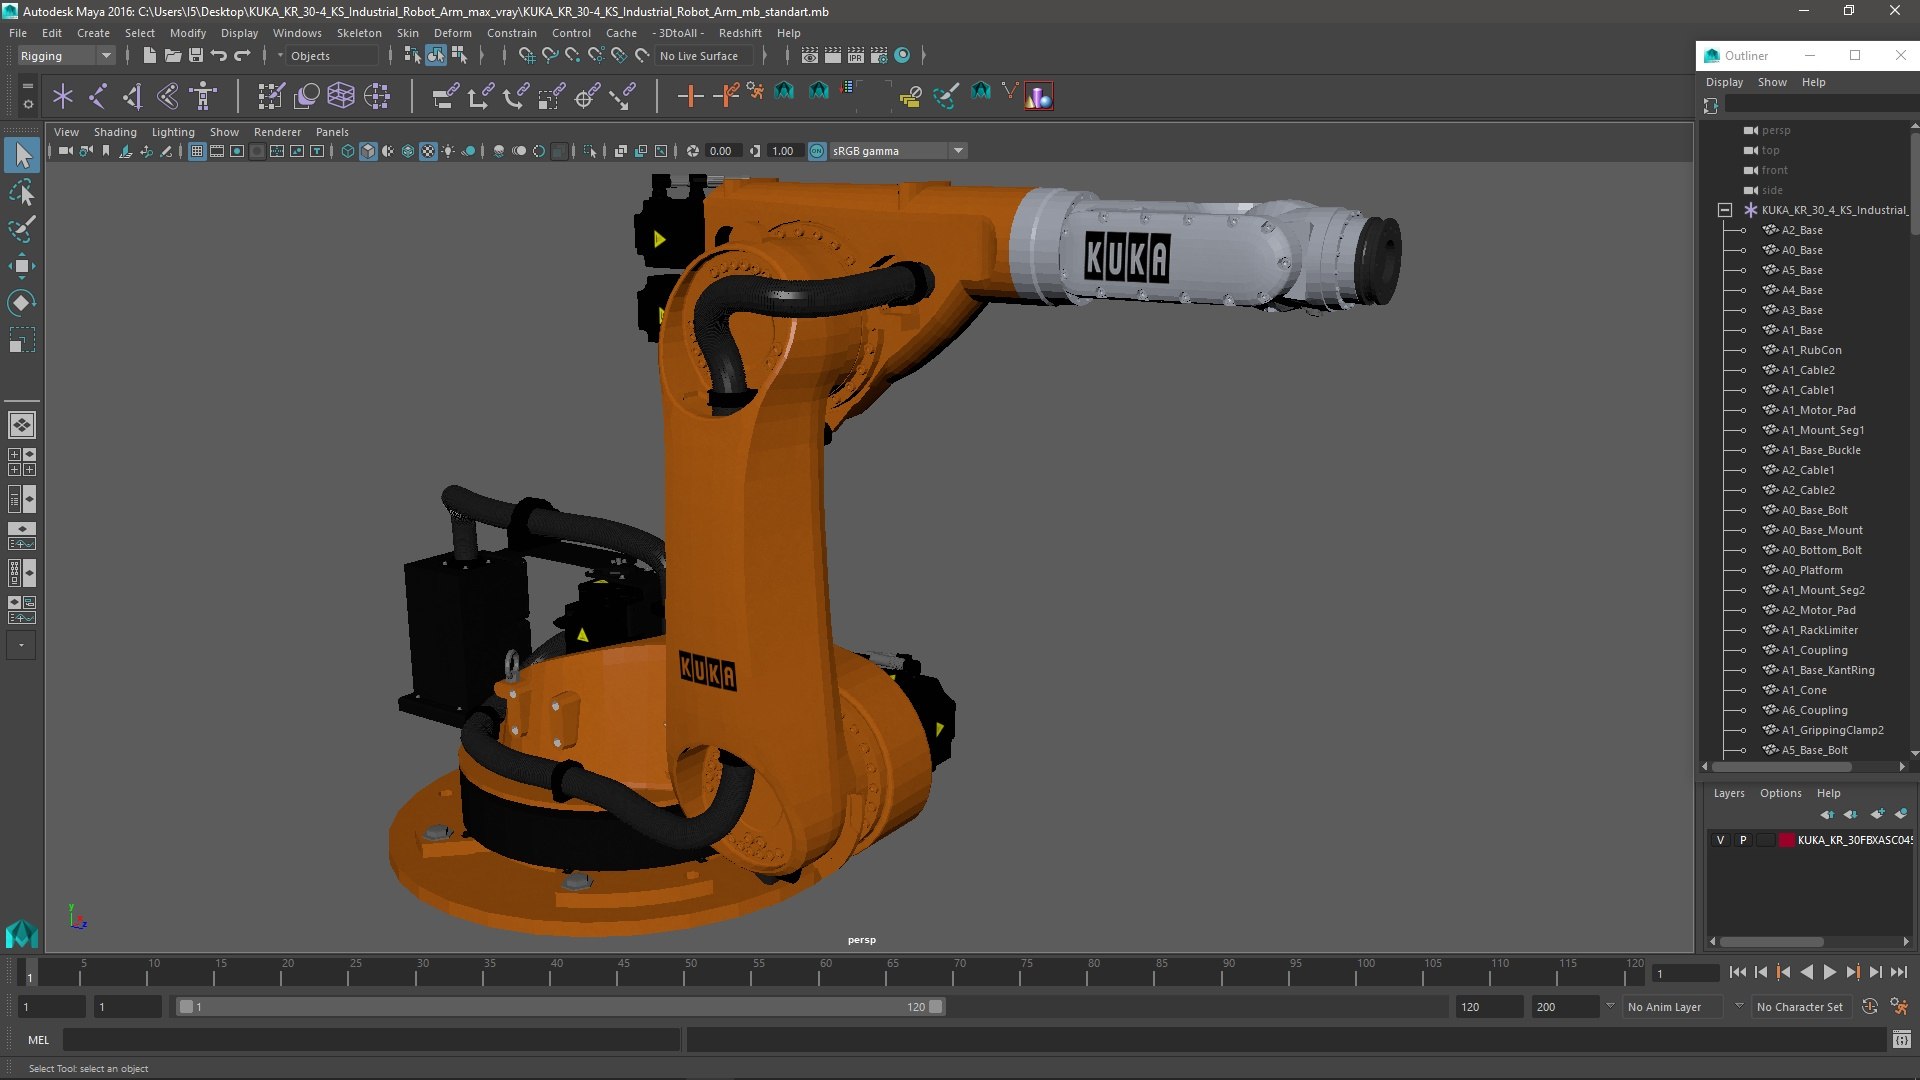Image resolution: width=1920 pixels, height=1080 pixels.
Task: Toggle textured display in viewport
Action: click(428, 151)
